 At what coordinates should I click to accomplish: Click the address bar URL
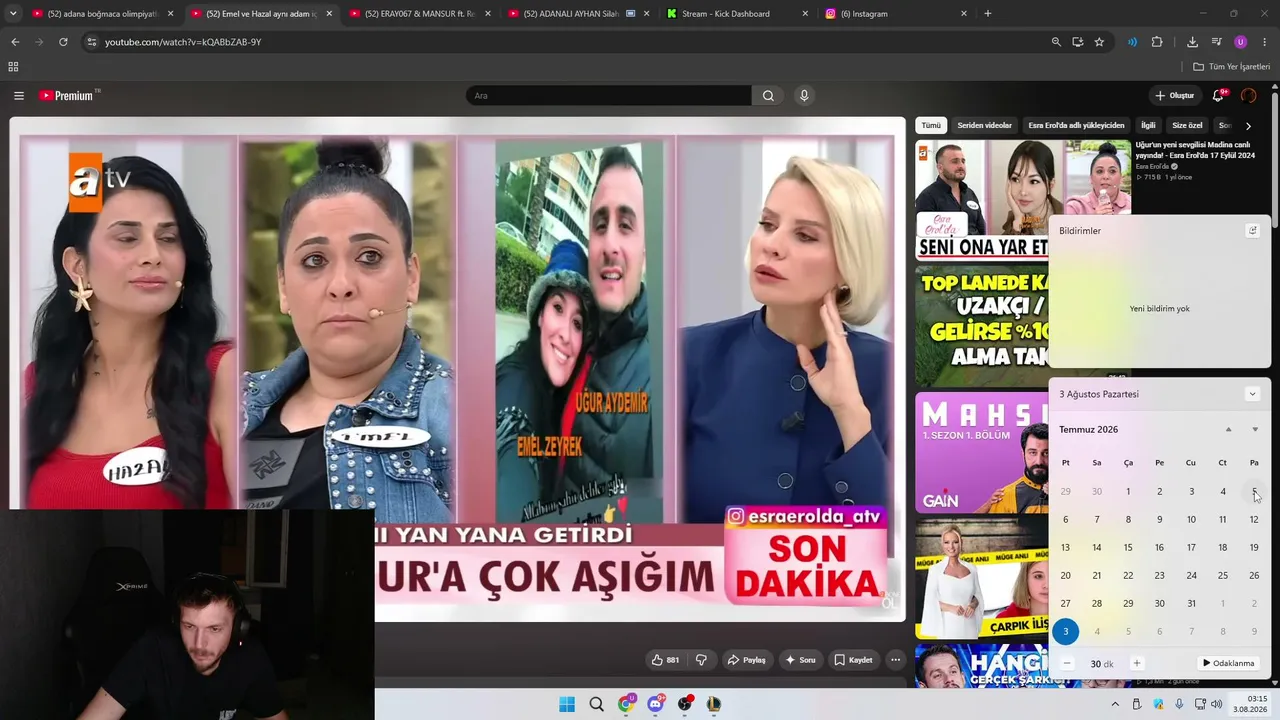[x=183, y=42]
